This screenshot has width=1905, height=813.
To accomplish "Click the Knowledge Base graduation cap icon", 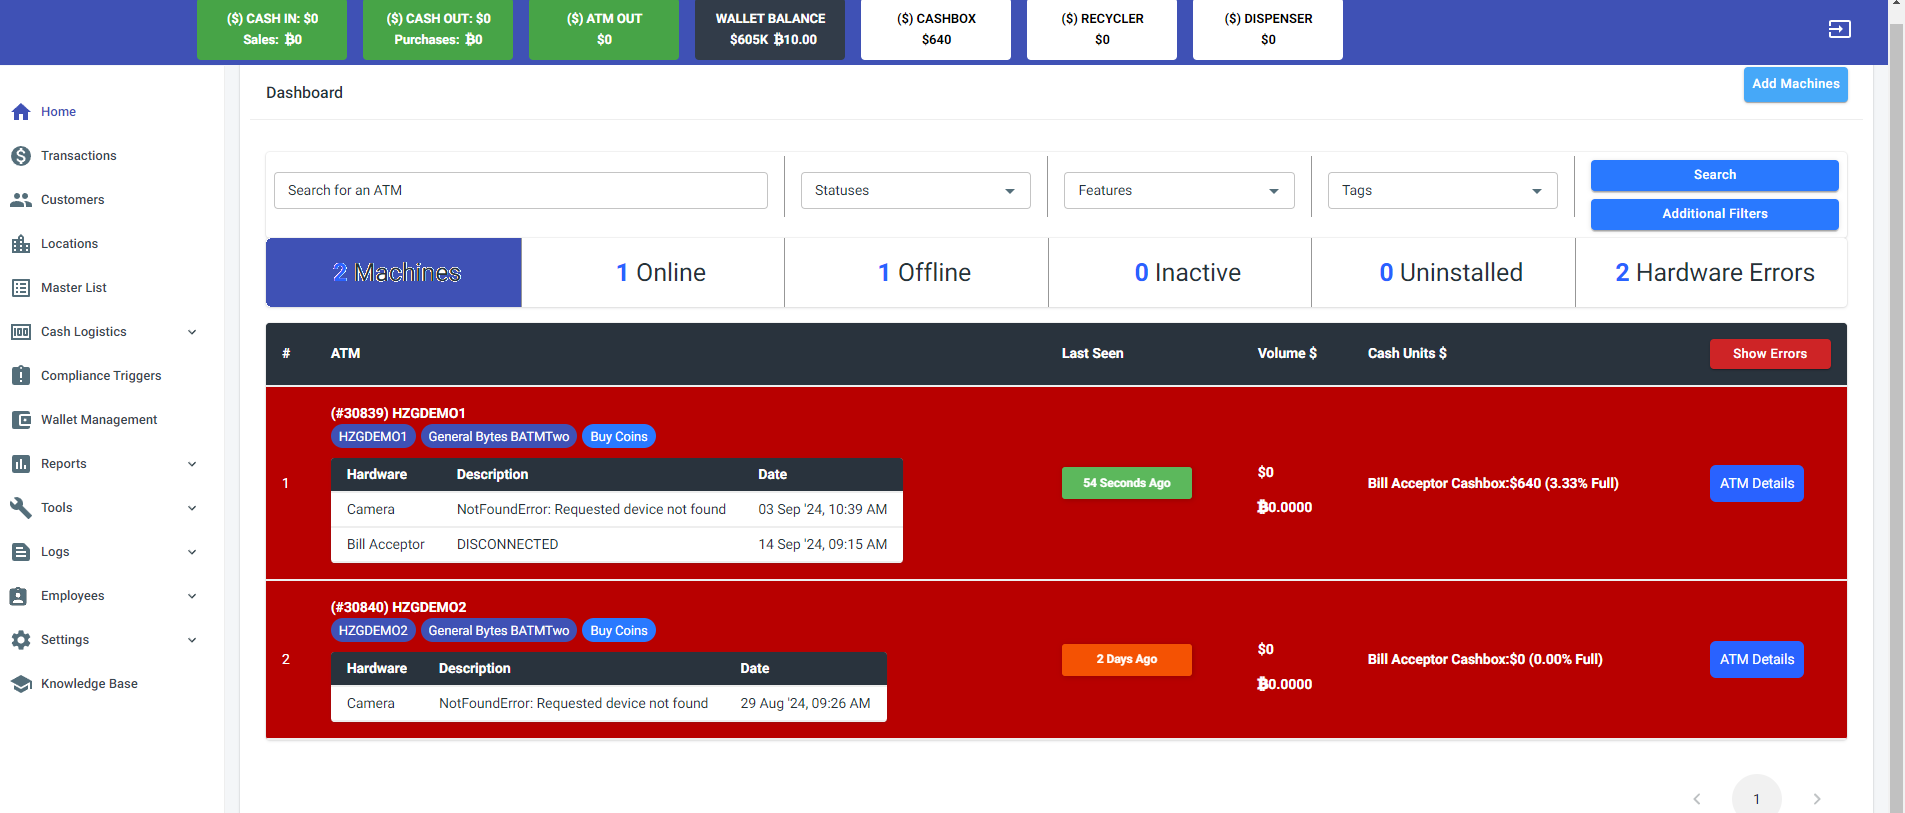I will pos(21,684).
